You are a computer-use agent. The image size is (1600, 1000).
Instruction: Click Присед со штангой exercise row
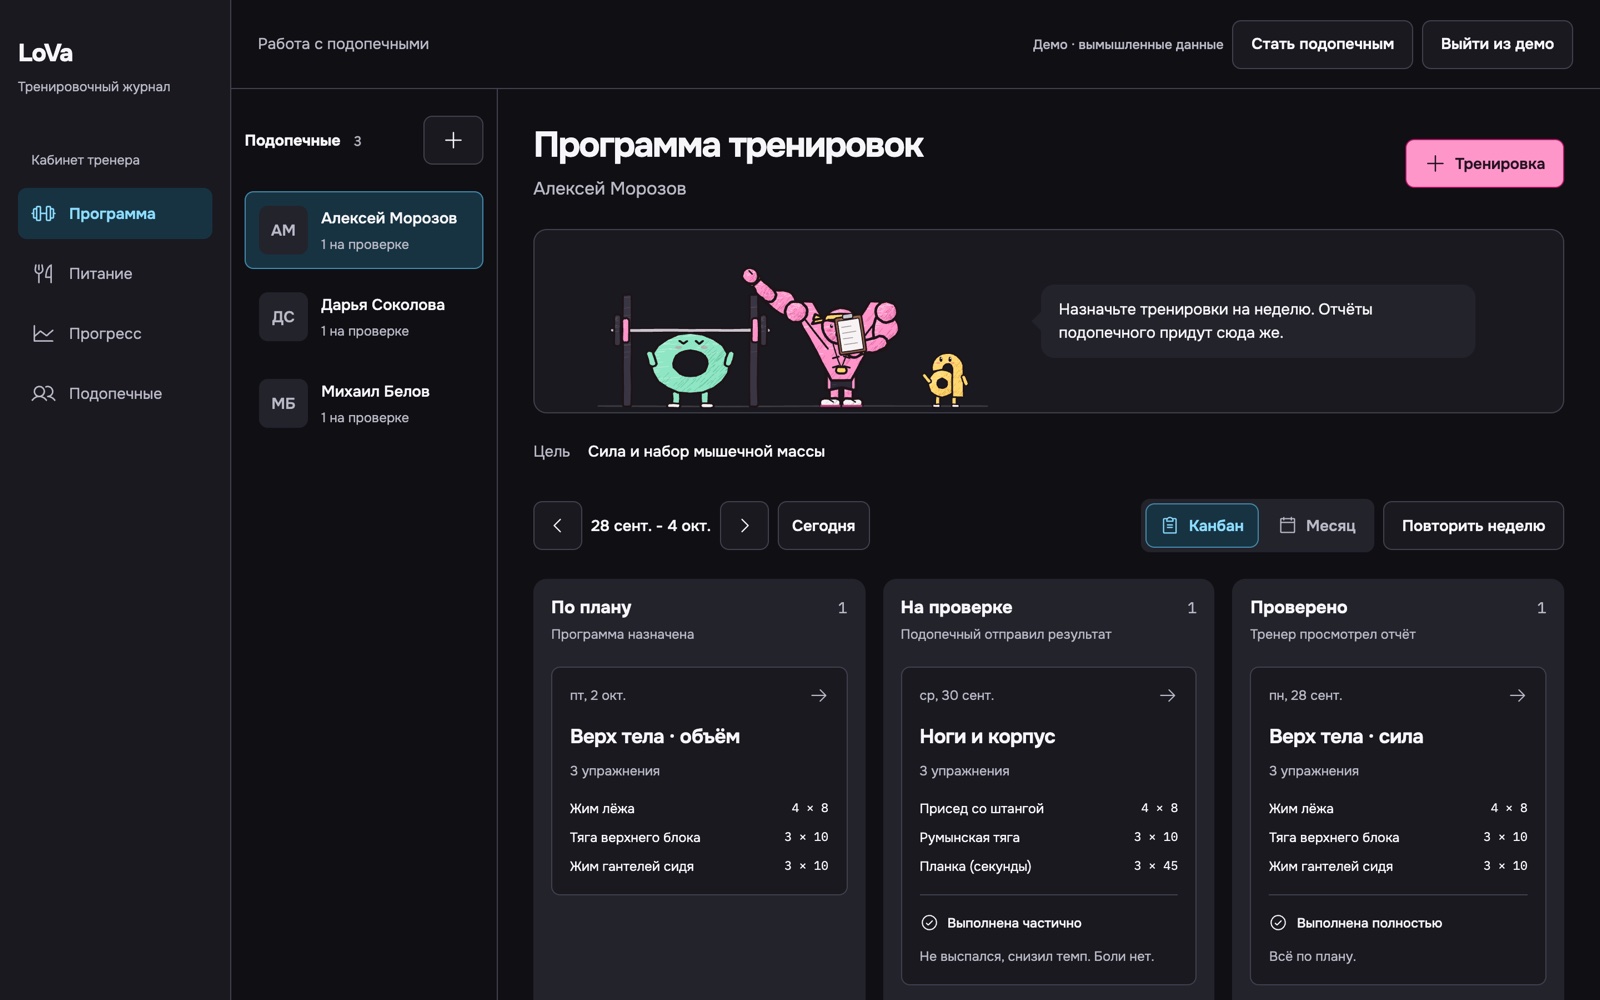(x=1048, y=808)
